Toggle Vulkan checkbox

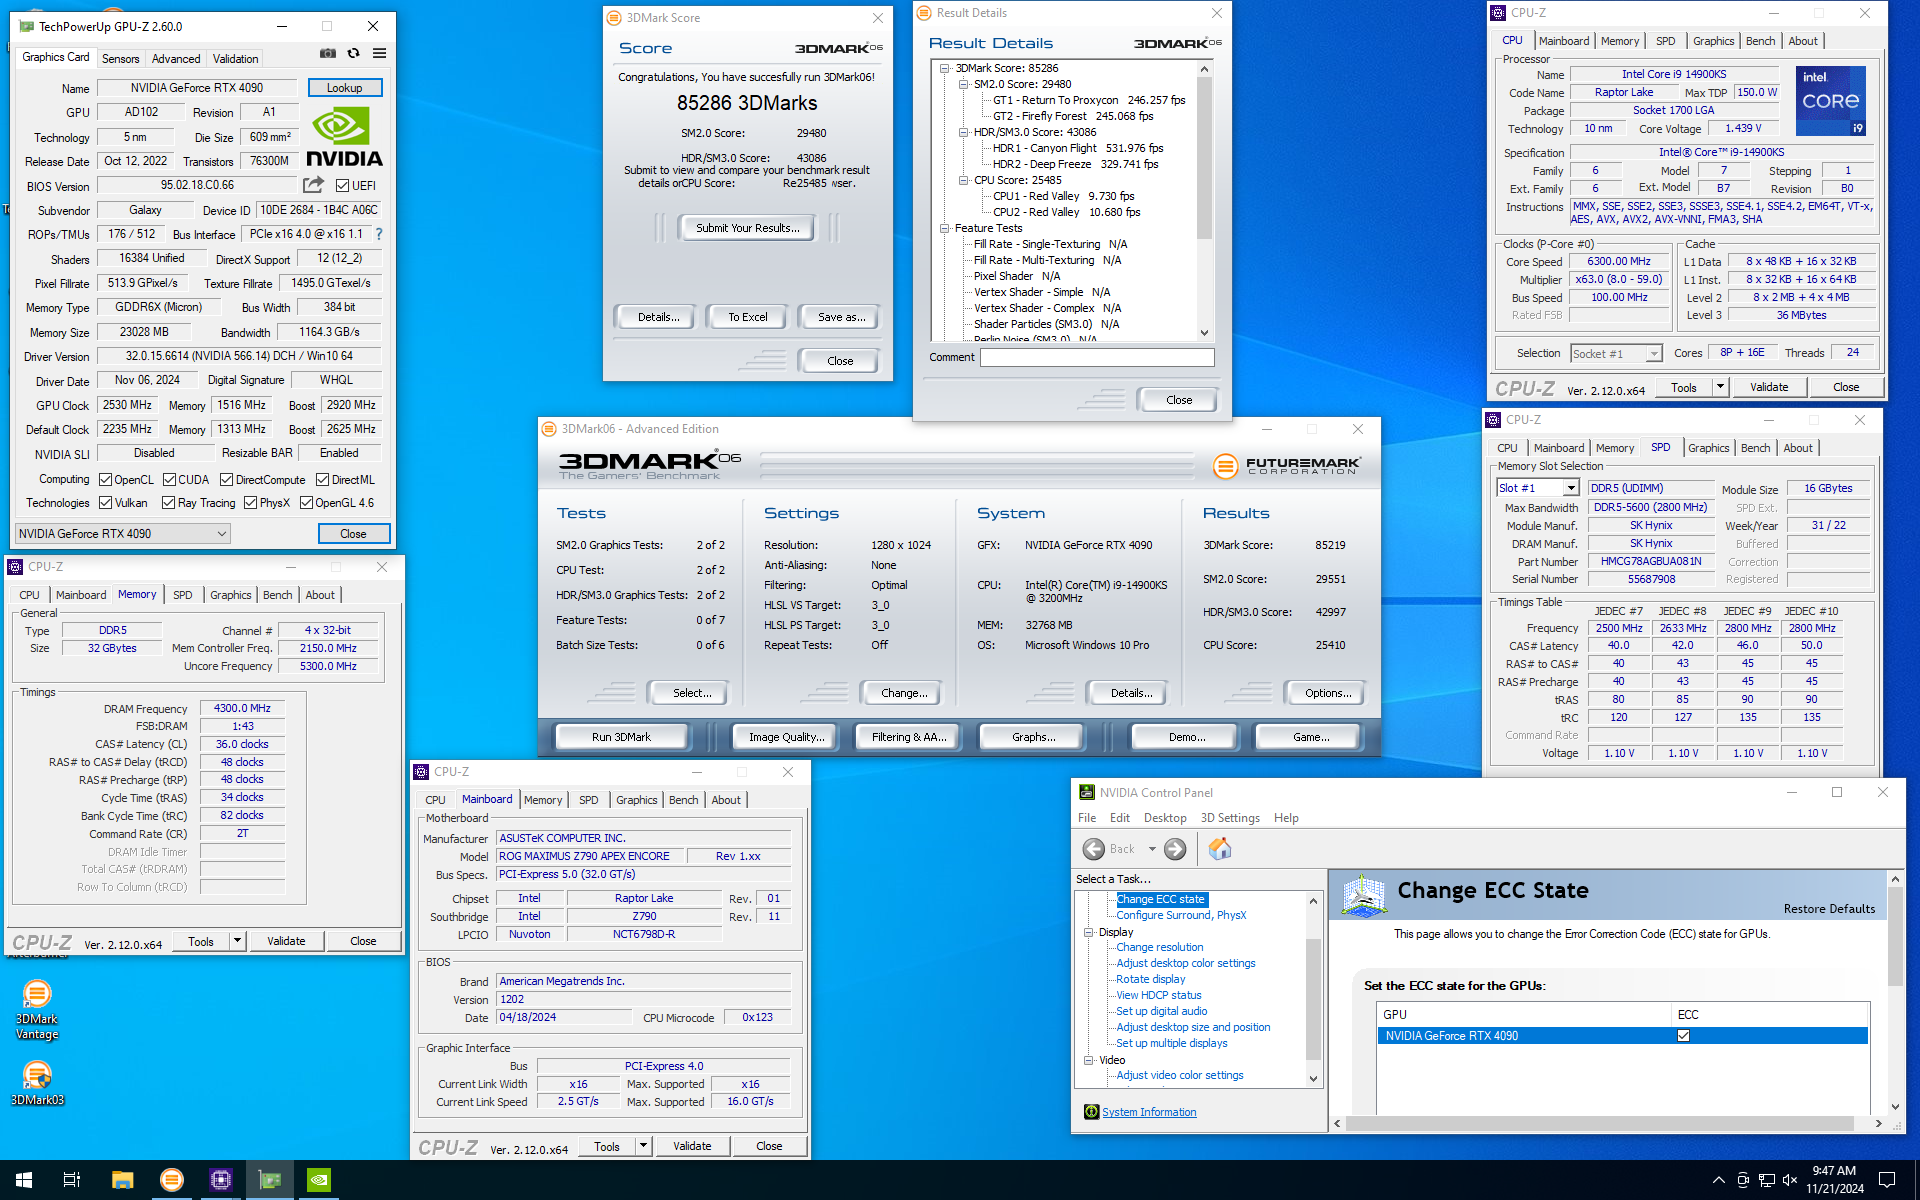click(x=105, y=503)
